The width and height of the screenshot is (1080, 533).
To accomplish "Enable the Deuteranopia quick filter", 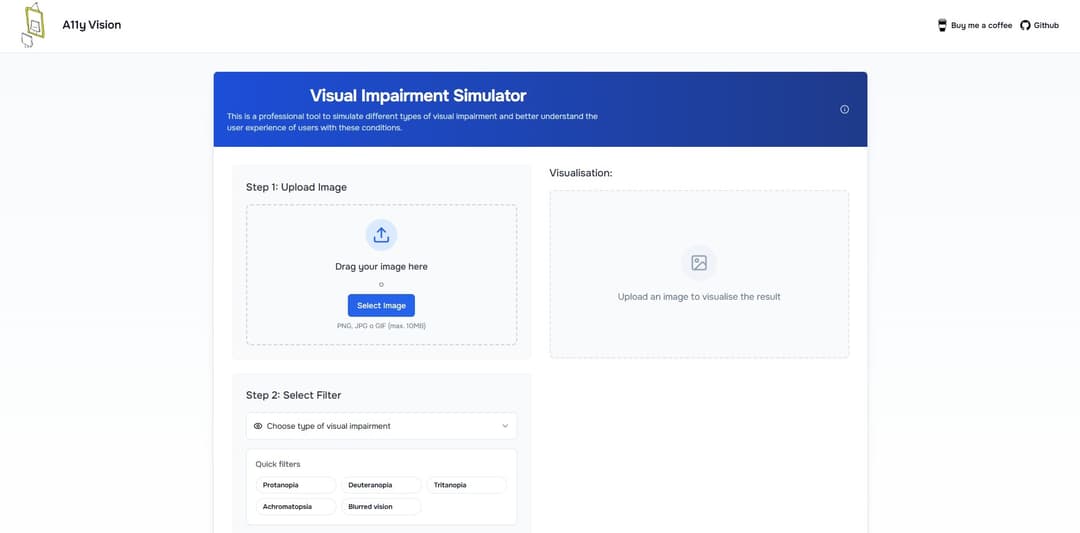I will 380,485.
